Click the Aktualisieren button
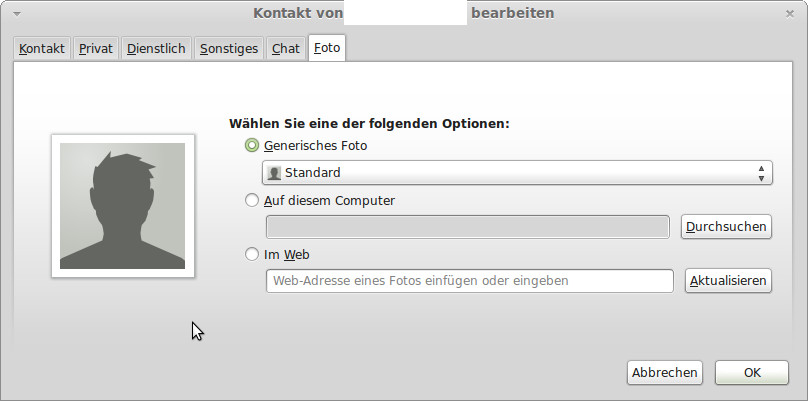808x401 pixels. (x=728, y=281)
